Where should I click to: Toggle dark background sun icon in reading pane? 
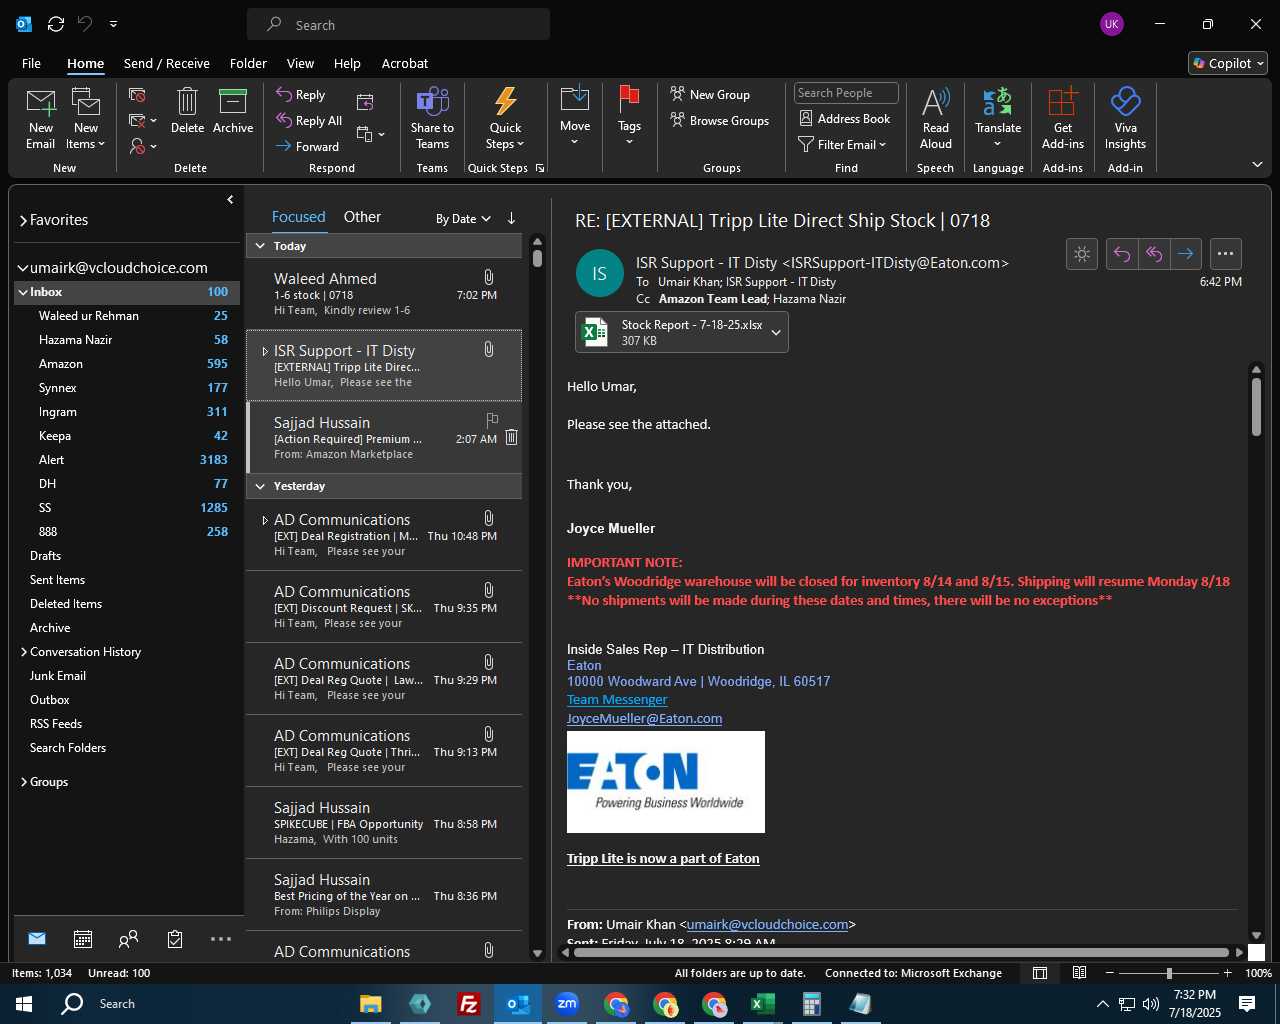click(1082, 254)
